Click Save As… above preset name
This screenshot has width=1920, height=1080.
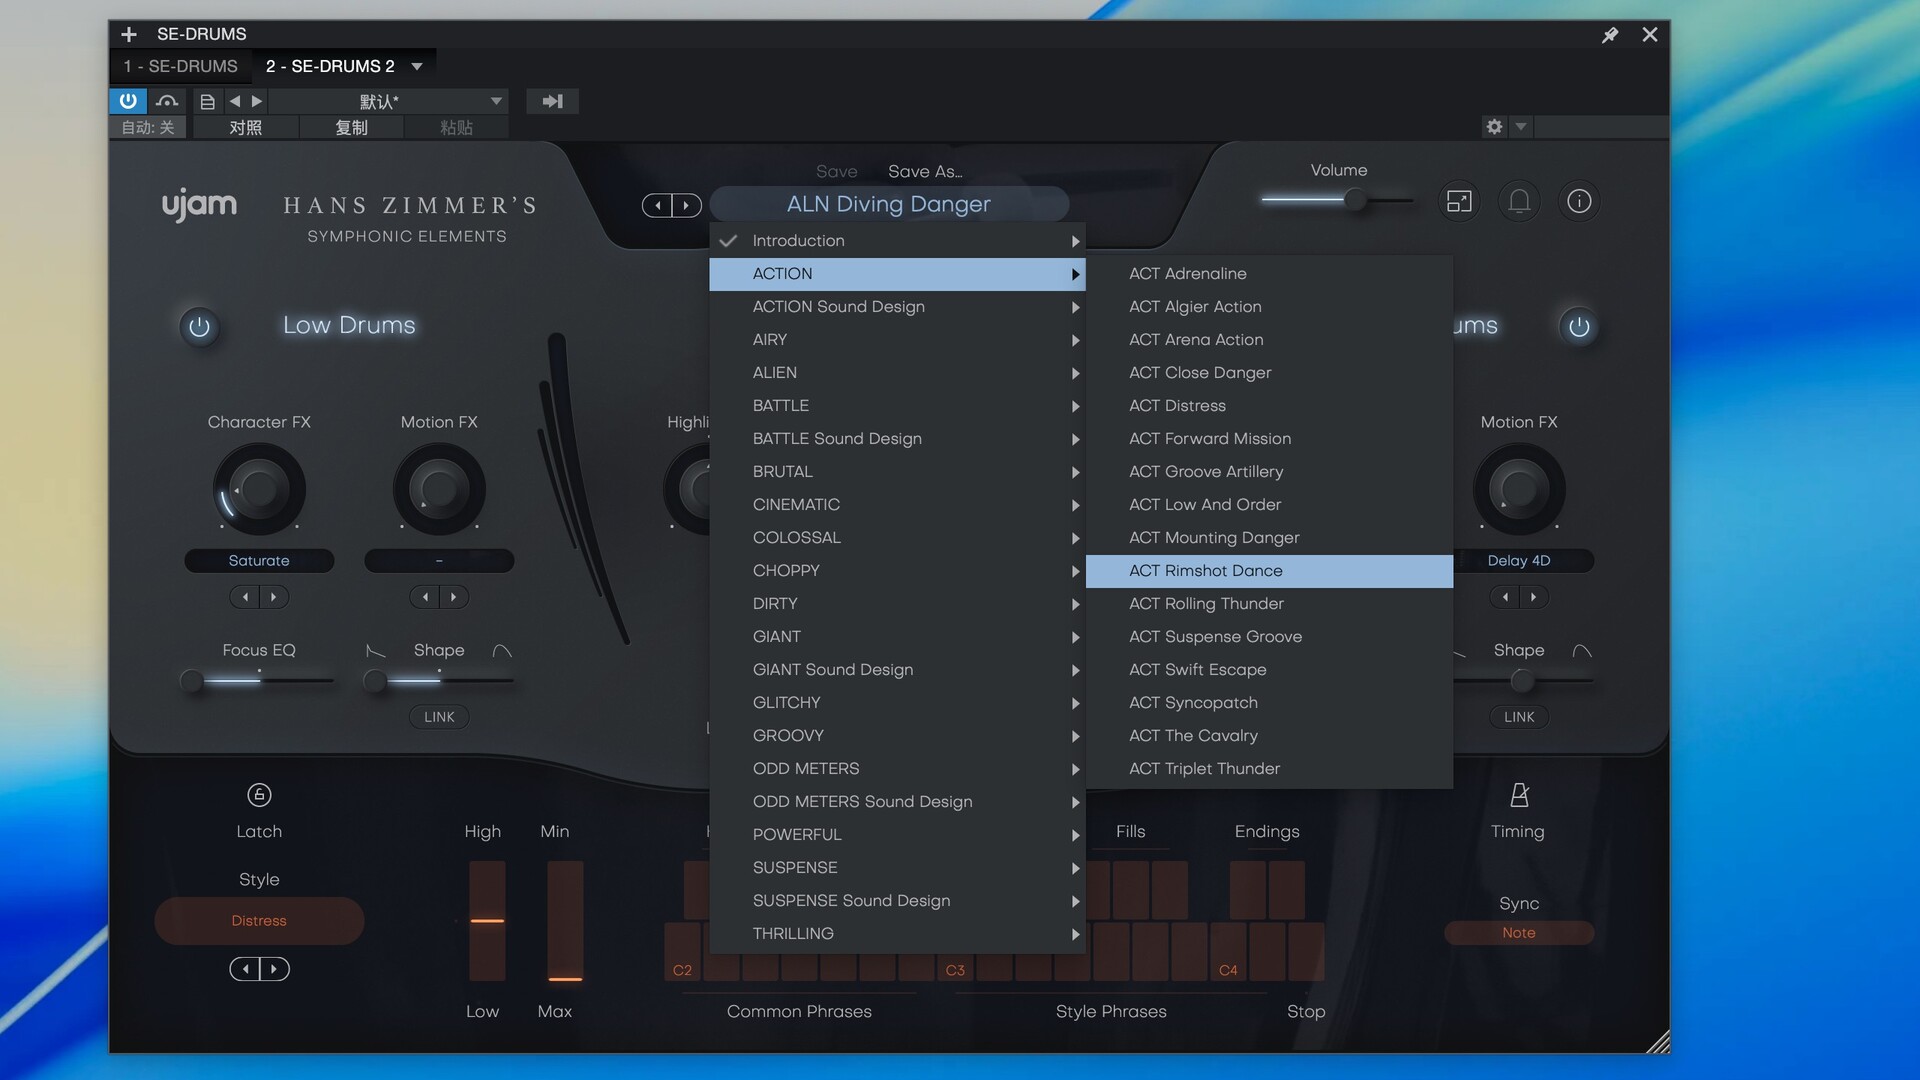(925, 172)
